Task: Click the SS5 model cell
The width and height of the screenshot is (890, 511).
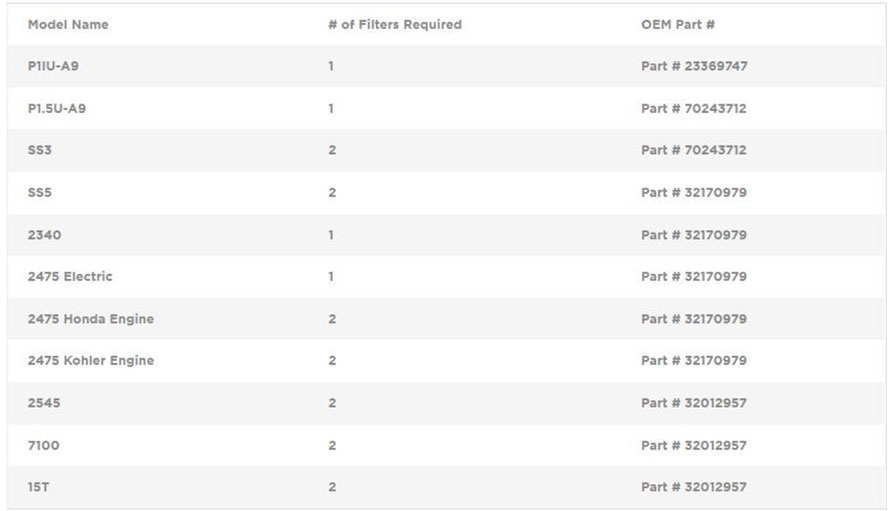Action: 40,192
